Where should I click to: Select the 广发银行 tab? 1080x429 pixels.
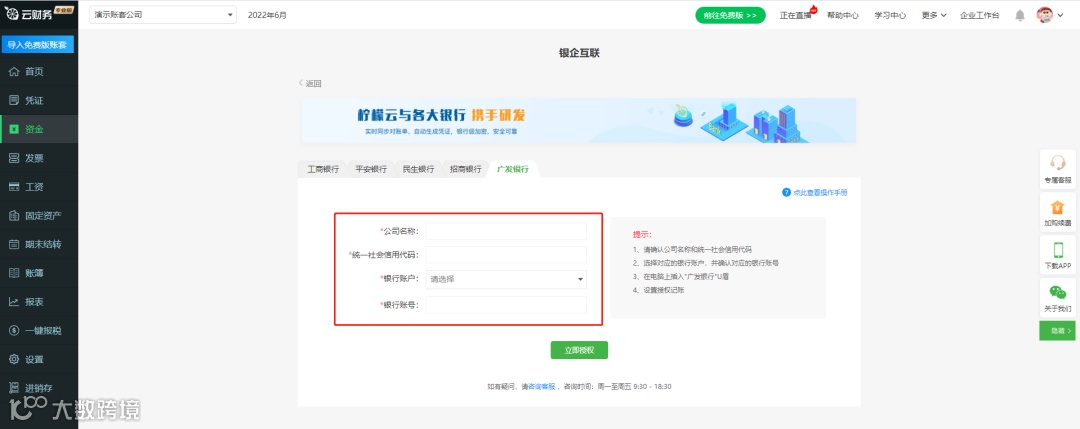[x=513, y=169]
